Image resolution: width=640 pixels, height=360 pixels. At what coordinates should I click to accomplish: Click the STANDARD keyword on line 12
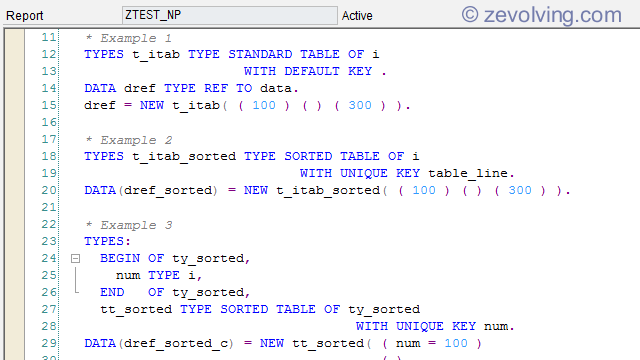(x=260, y=54)
